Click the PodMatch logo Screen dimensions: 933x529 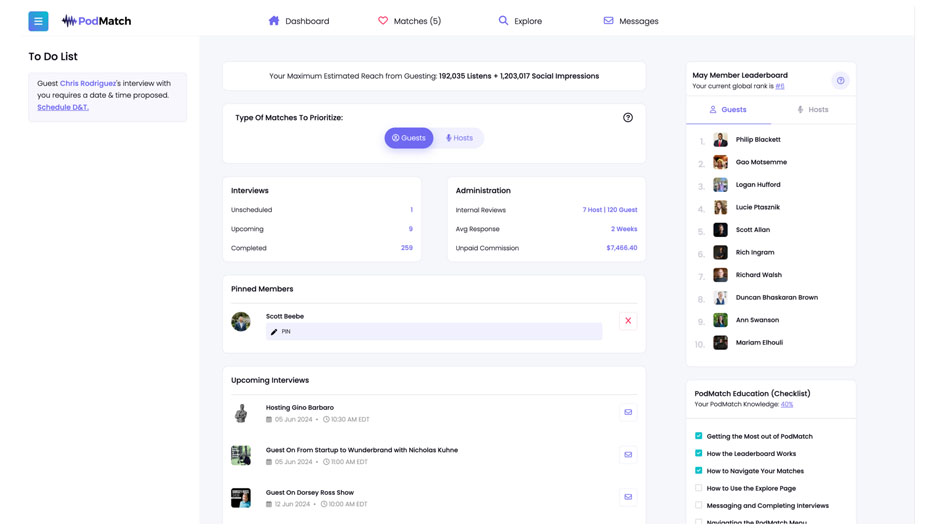97,21
